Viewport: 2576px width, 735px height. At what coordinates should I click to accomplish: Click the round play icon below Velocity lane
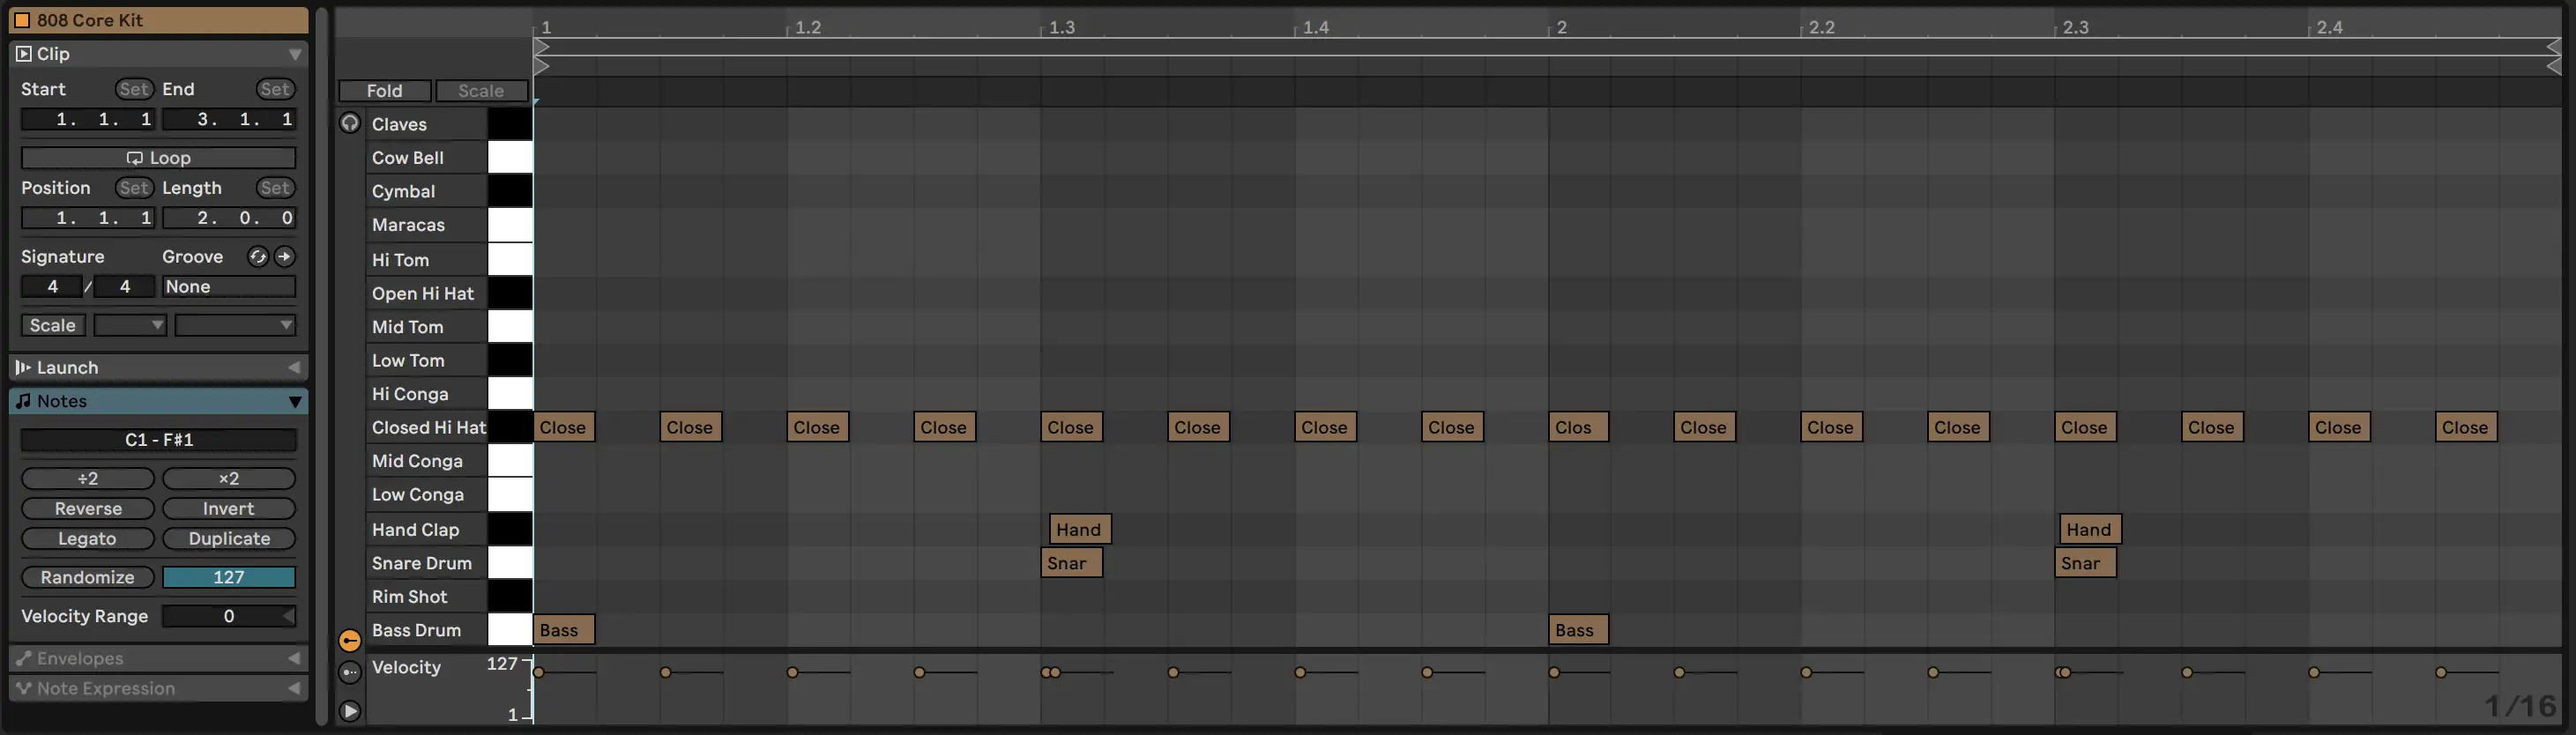[349, 711]
